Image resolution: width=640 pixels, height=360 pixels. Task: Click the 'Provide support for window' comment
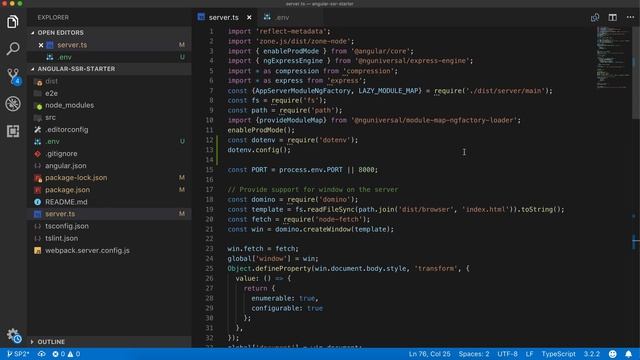313,189
